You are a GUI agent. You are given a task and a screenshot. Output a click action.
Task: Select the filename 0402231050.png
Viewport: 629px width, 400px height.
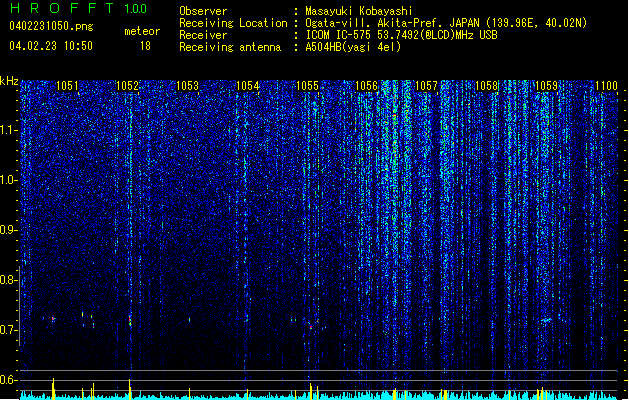[x=51, y=27]
